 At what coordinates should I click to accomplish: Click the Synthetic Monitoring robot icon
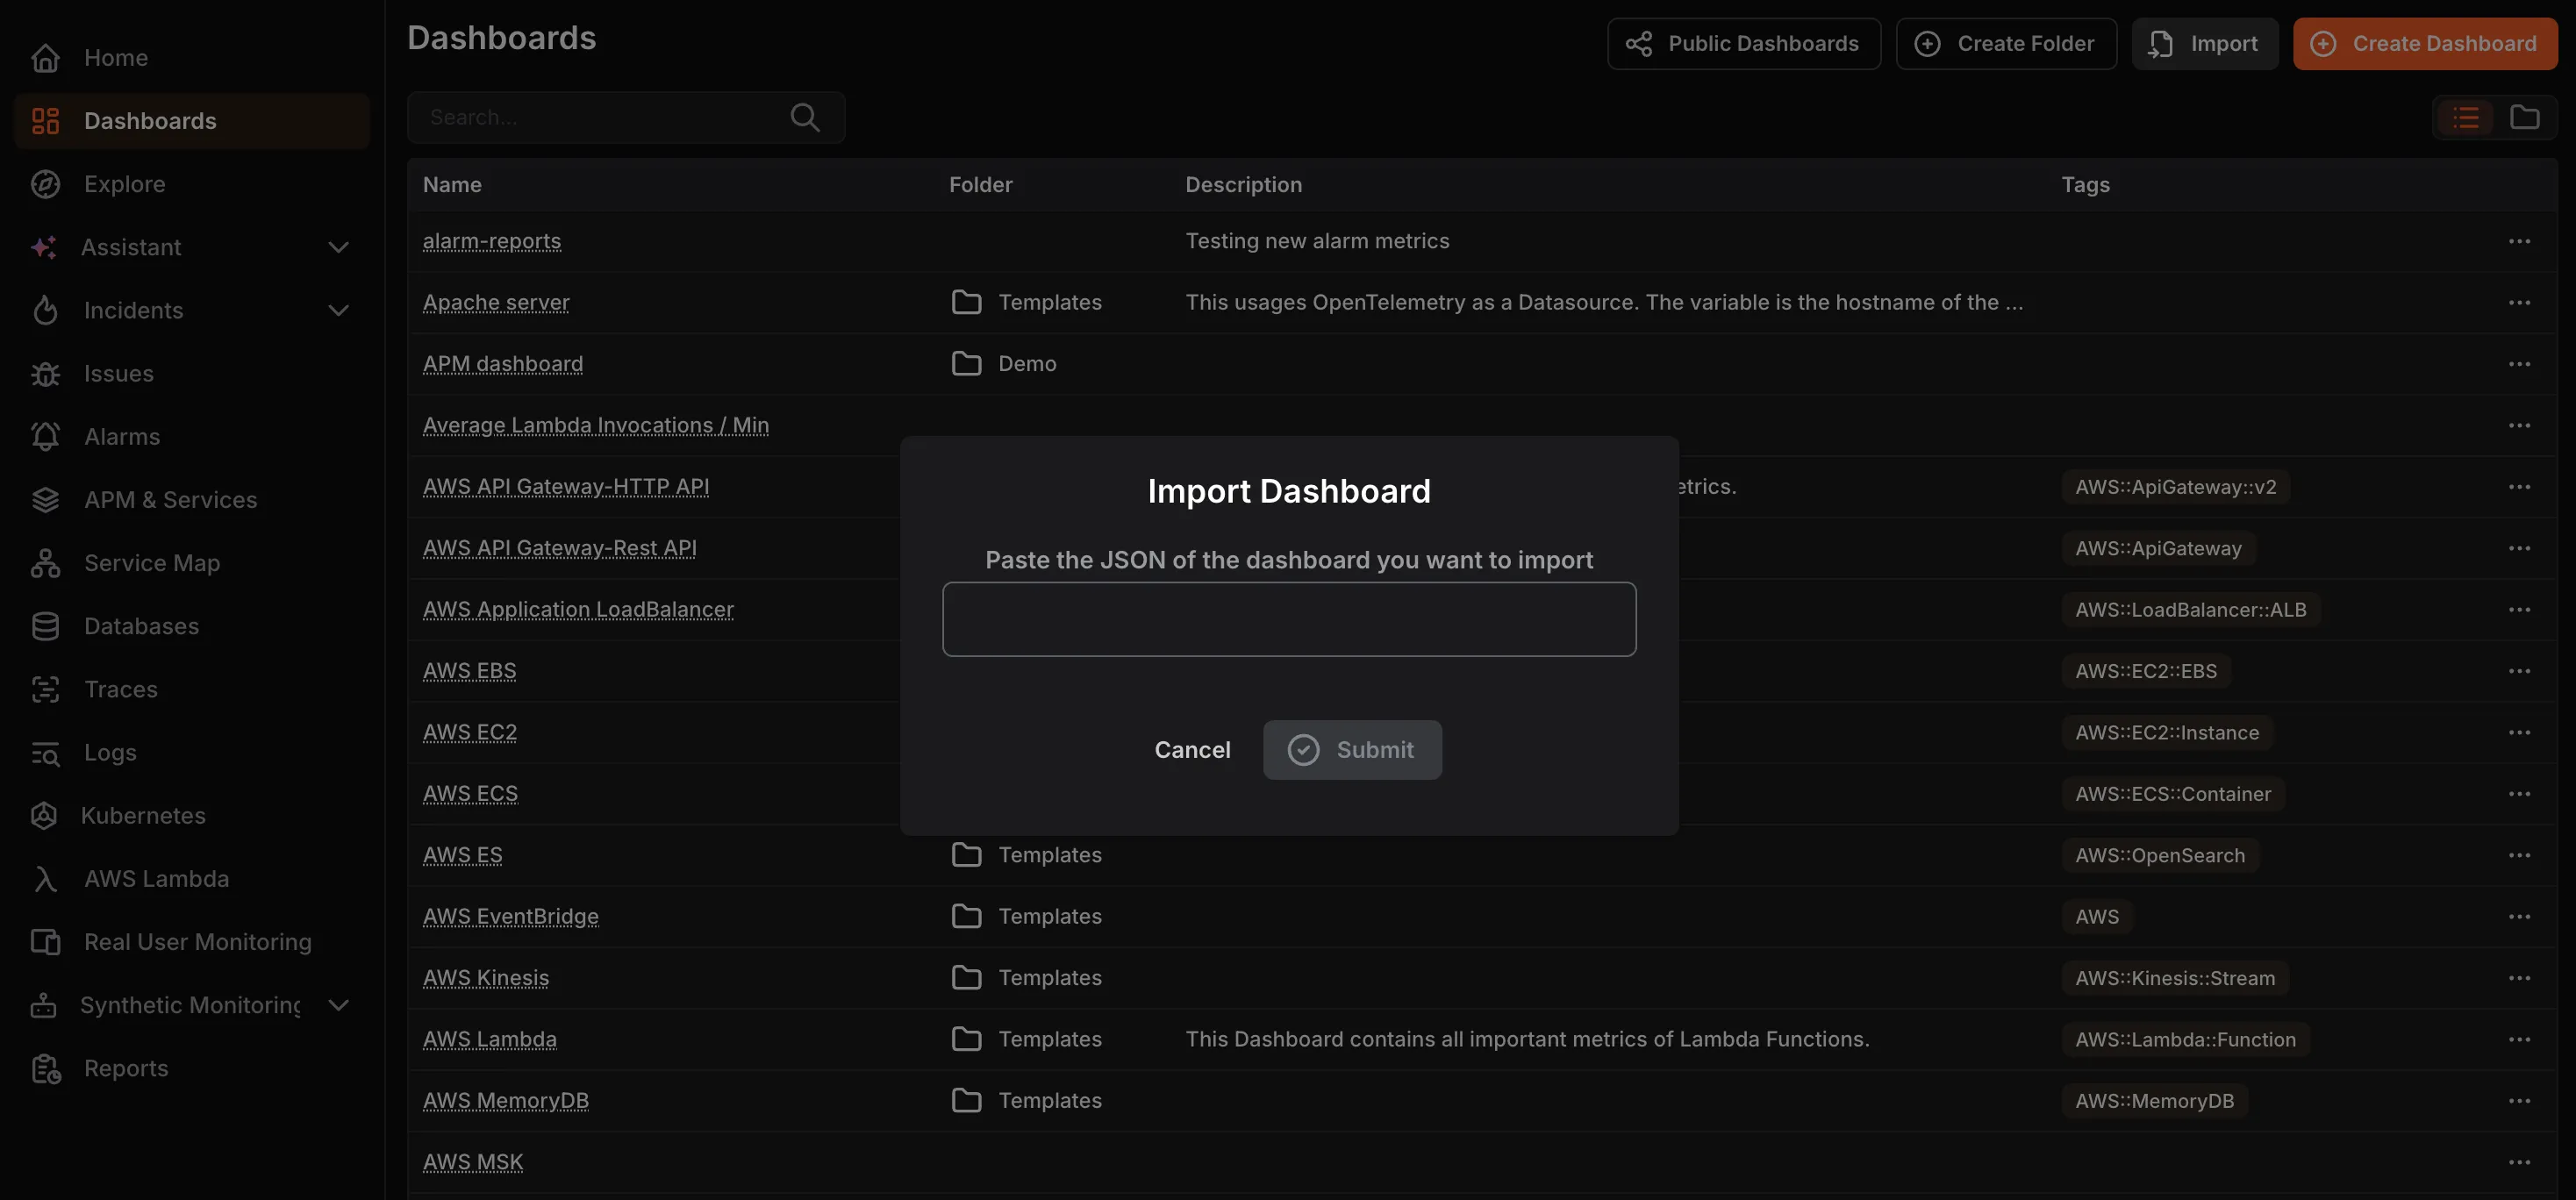point(44,1005)
